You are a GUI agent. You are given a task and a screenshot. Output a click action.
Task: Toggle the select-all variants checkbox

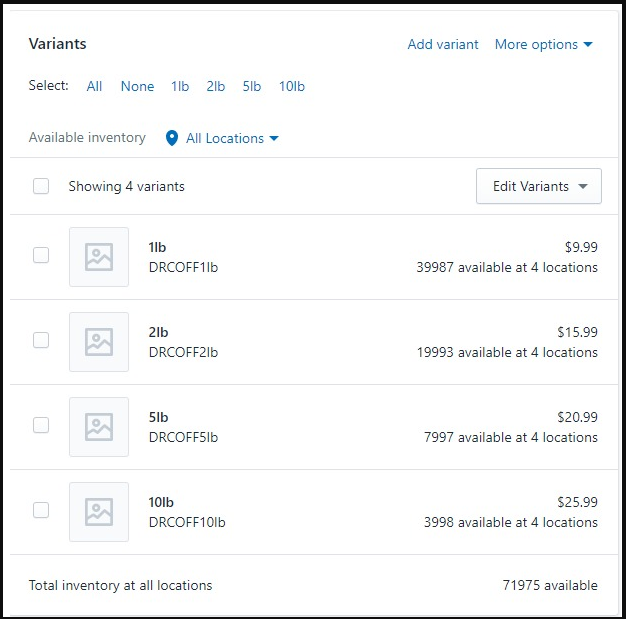pos(41,186)
